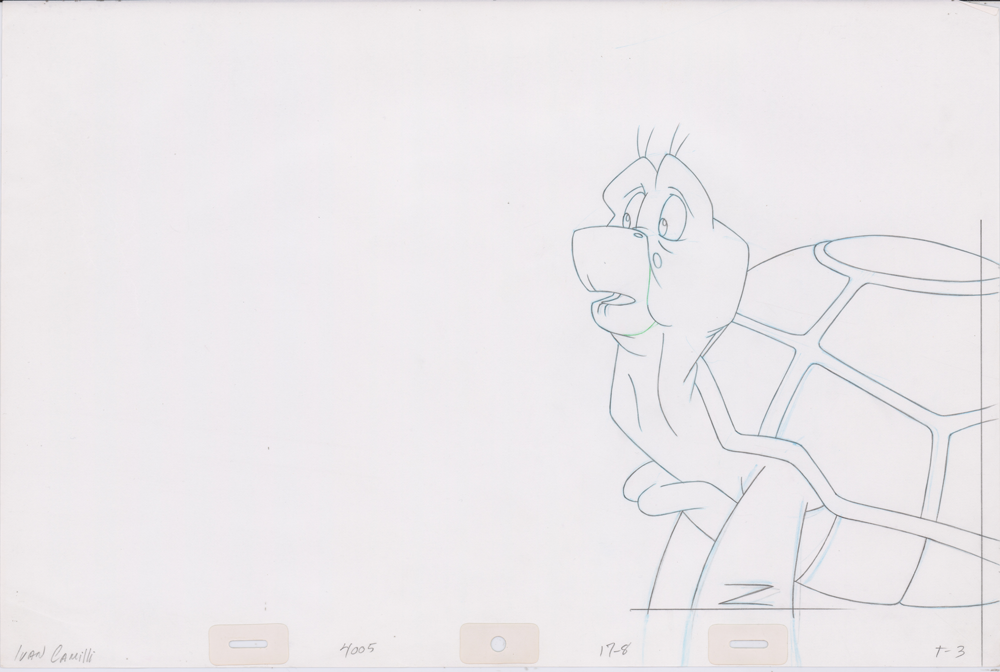The height and width of the screenshot is (672, 1000).
Task: Click the round center peg hole
Action: click(498, 643)
